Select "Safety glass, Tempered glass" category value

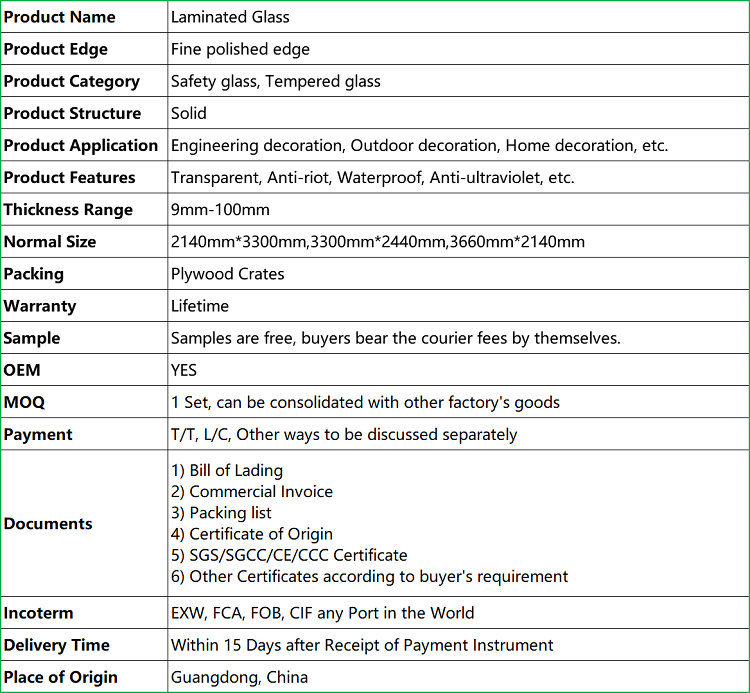point(275,81)
